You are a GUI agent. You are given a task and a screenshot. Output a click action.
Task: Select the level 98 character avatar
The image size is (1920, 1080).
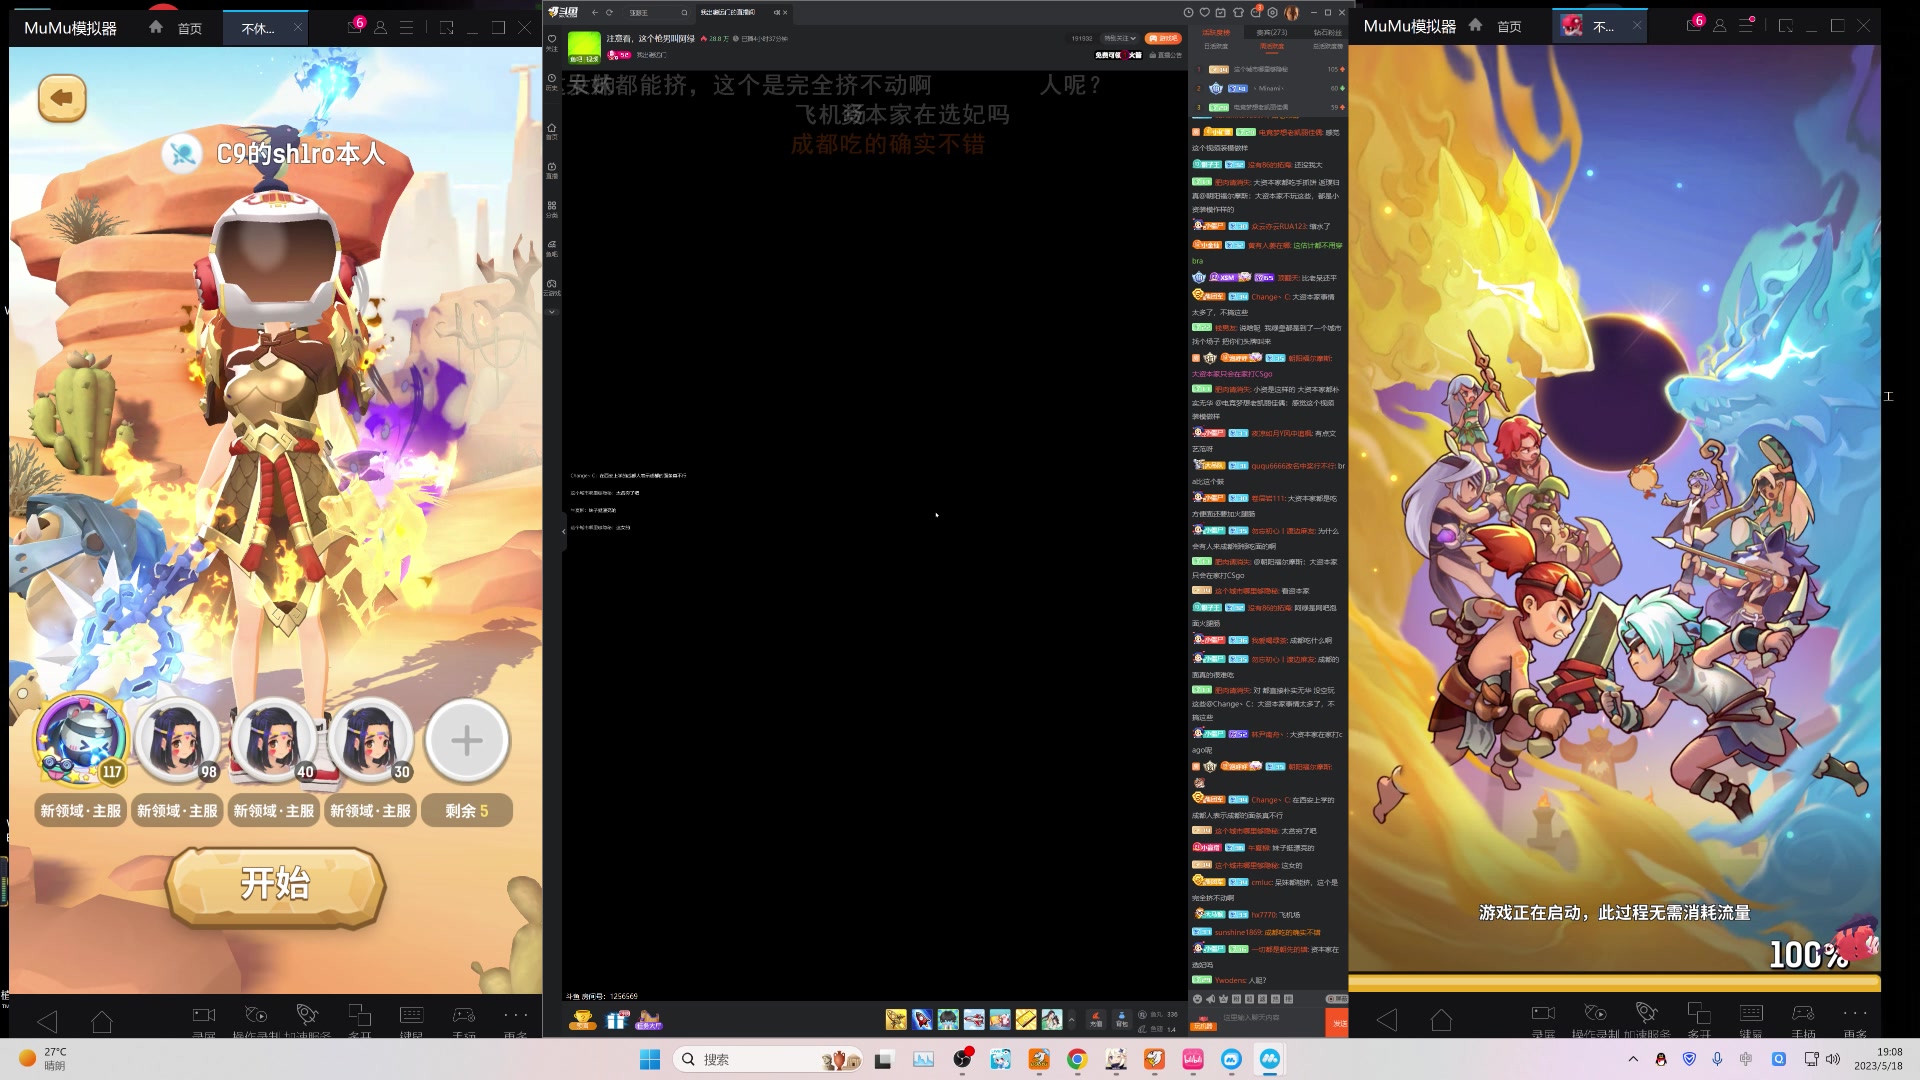pos(178,740)
